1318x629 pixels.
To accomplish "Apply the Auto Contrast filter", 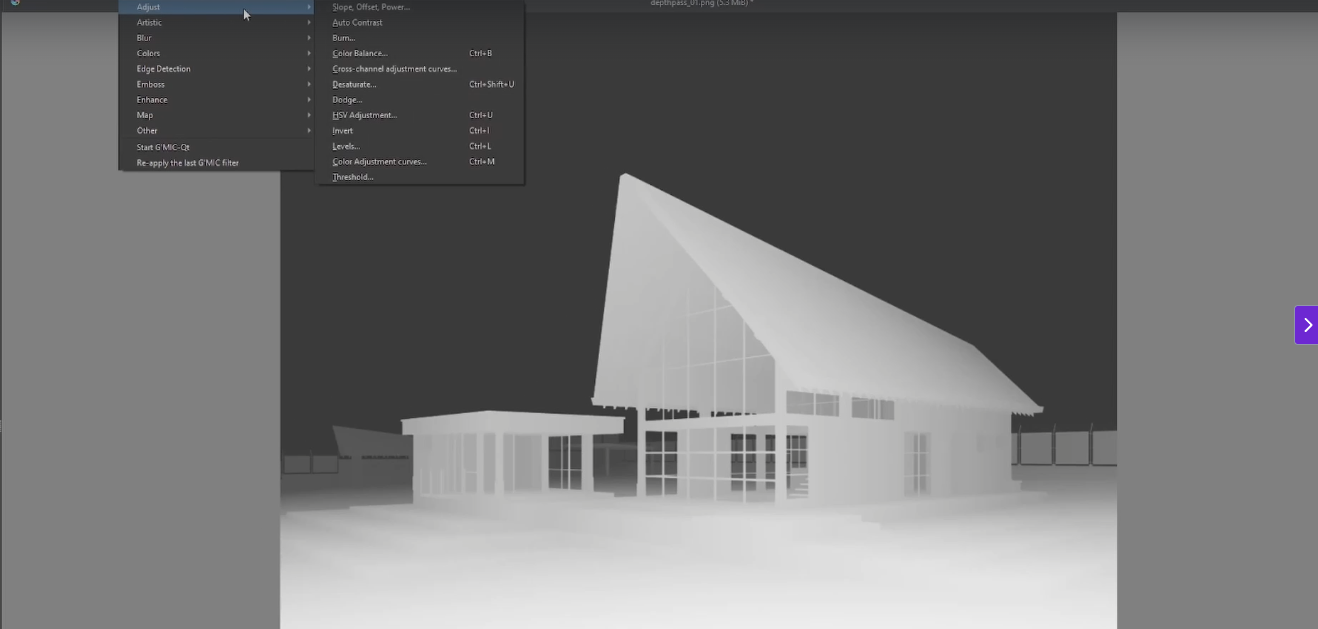I will point(357,23).
